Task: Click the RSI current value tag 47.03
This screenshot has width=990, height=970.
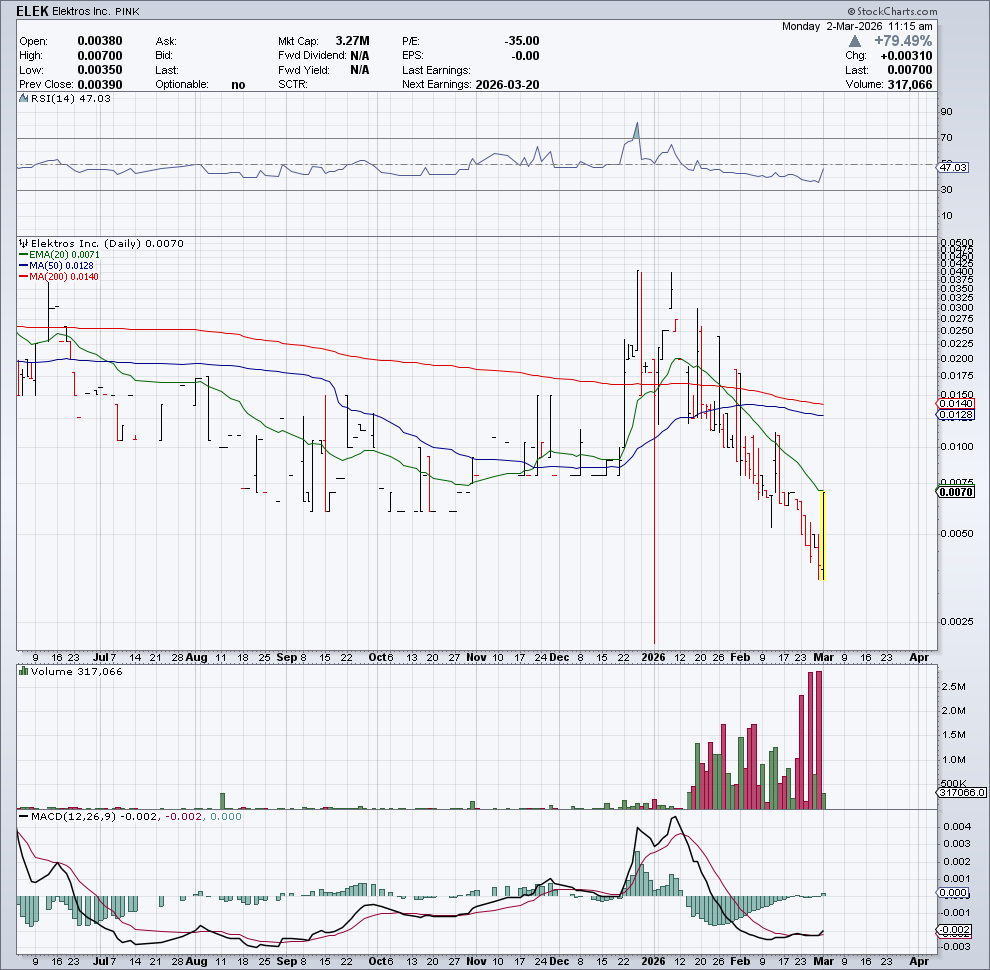Action: click(x=953, y=167)
